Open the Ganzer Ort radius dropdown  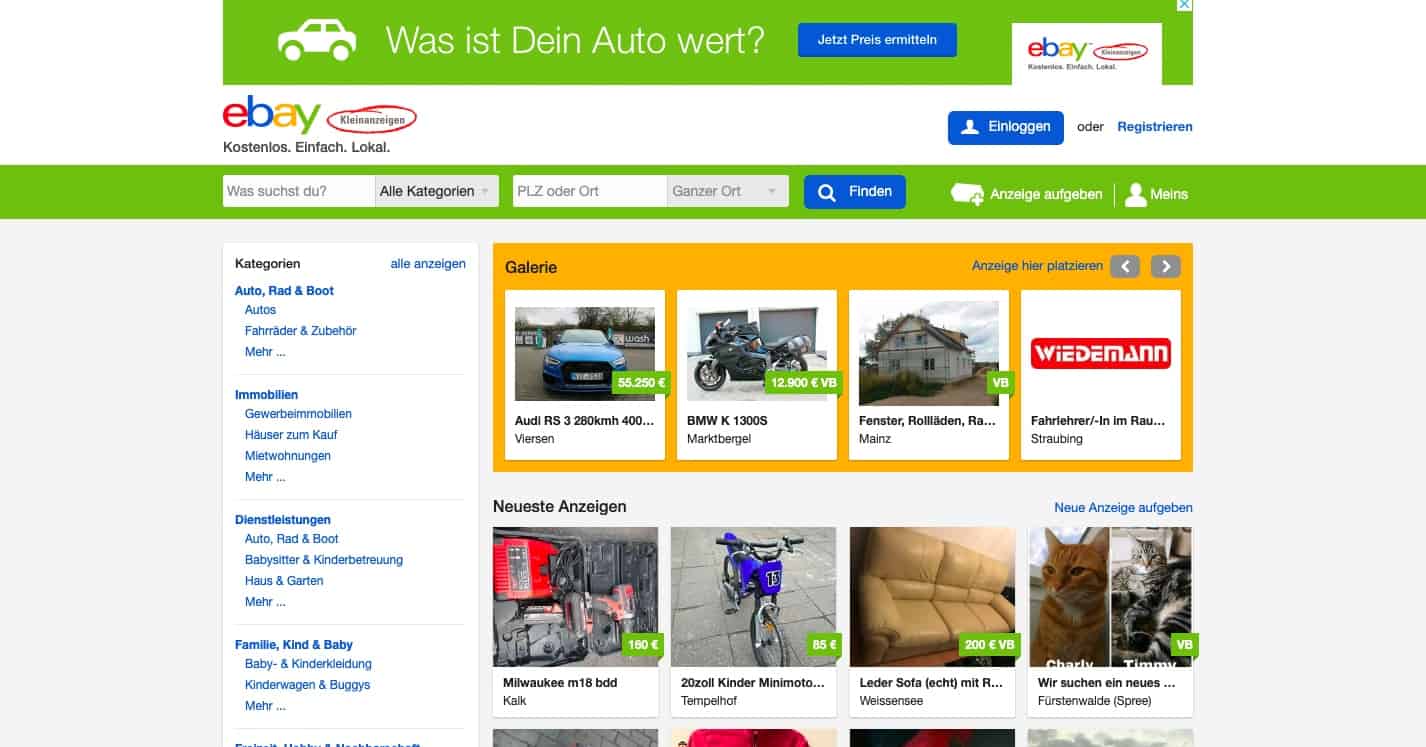pos(727,191)
